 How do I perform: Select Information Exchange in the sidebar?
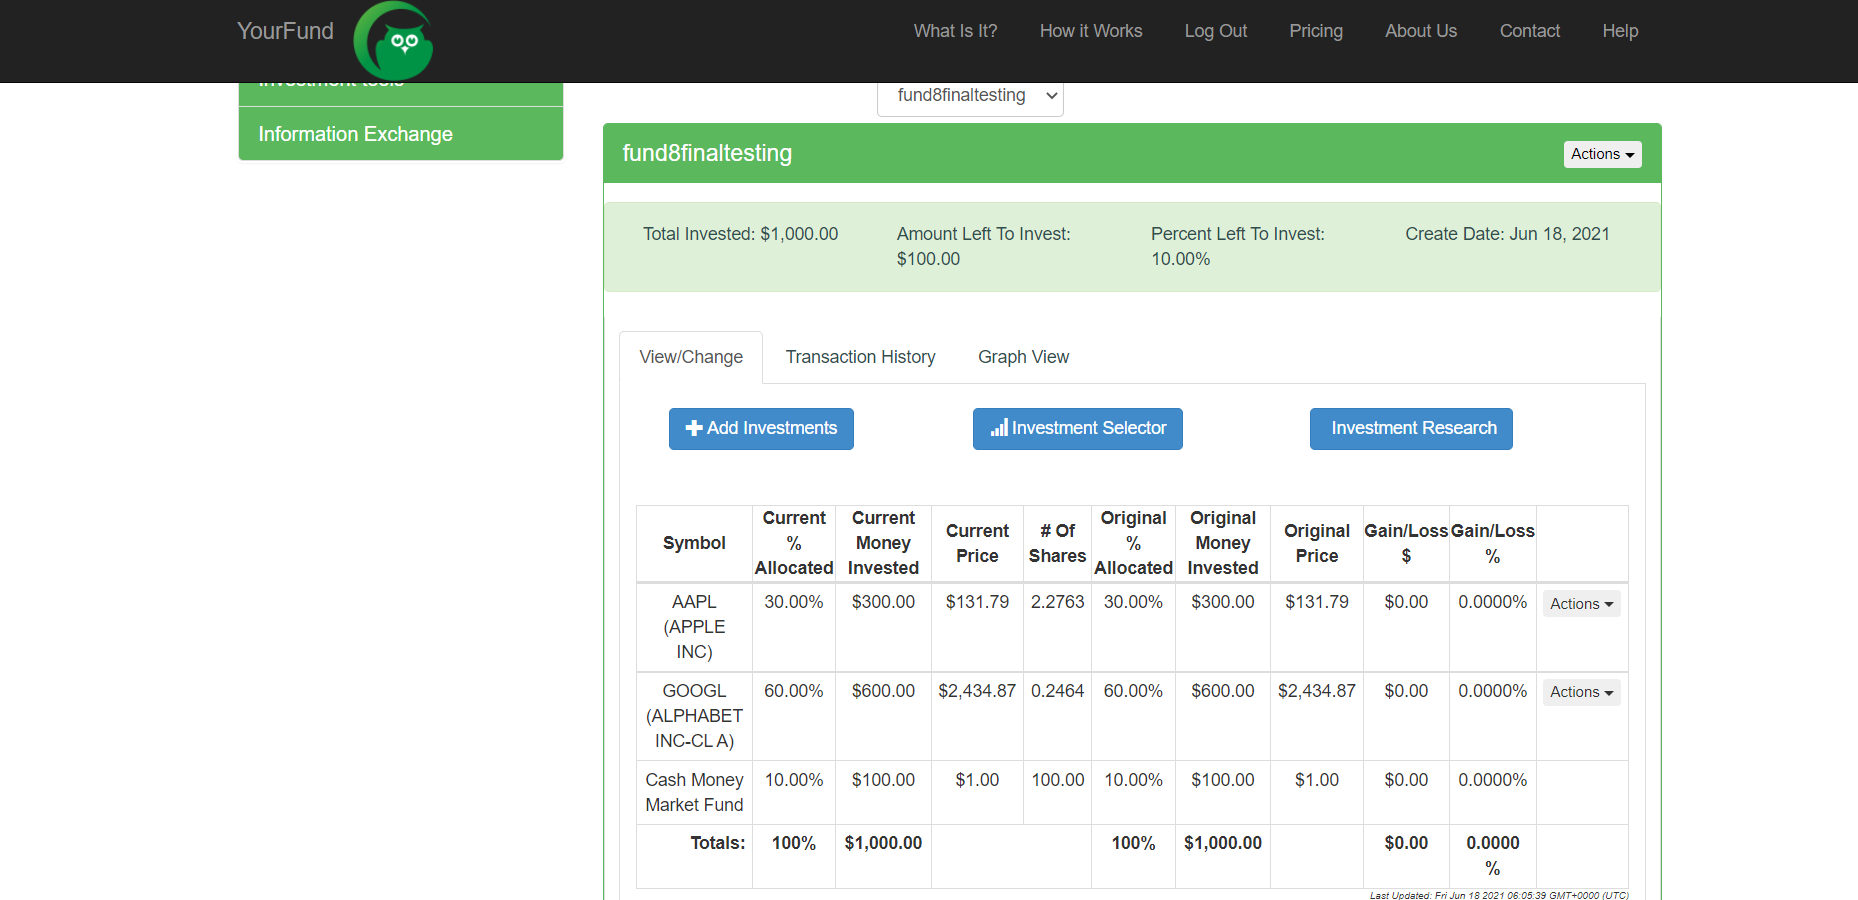(355, 133)
